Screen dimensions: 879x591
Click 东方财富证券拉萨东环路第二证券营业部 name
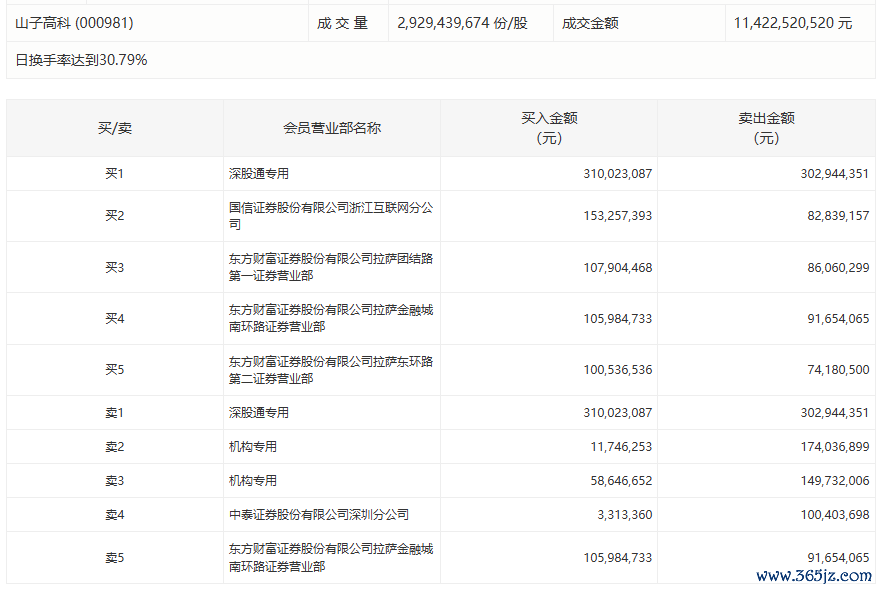[331, 370]
